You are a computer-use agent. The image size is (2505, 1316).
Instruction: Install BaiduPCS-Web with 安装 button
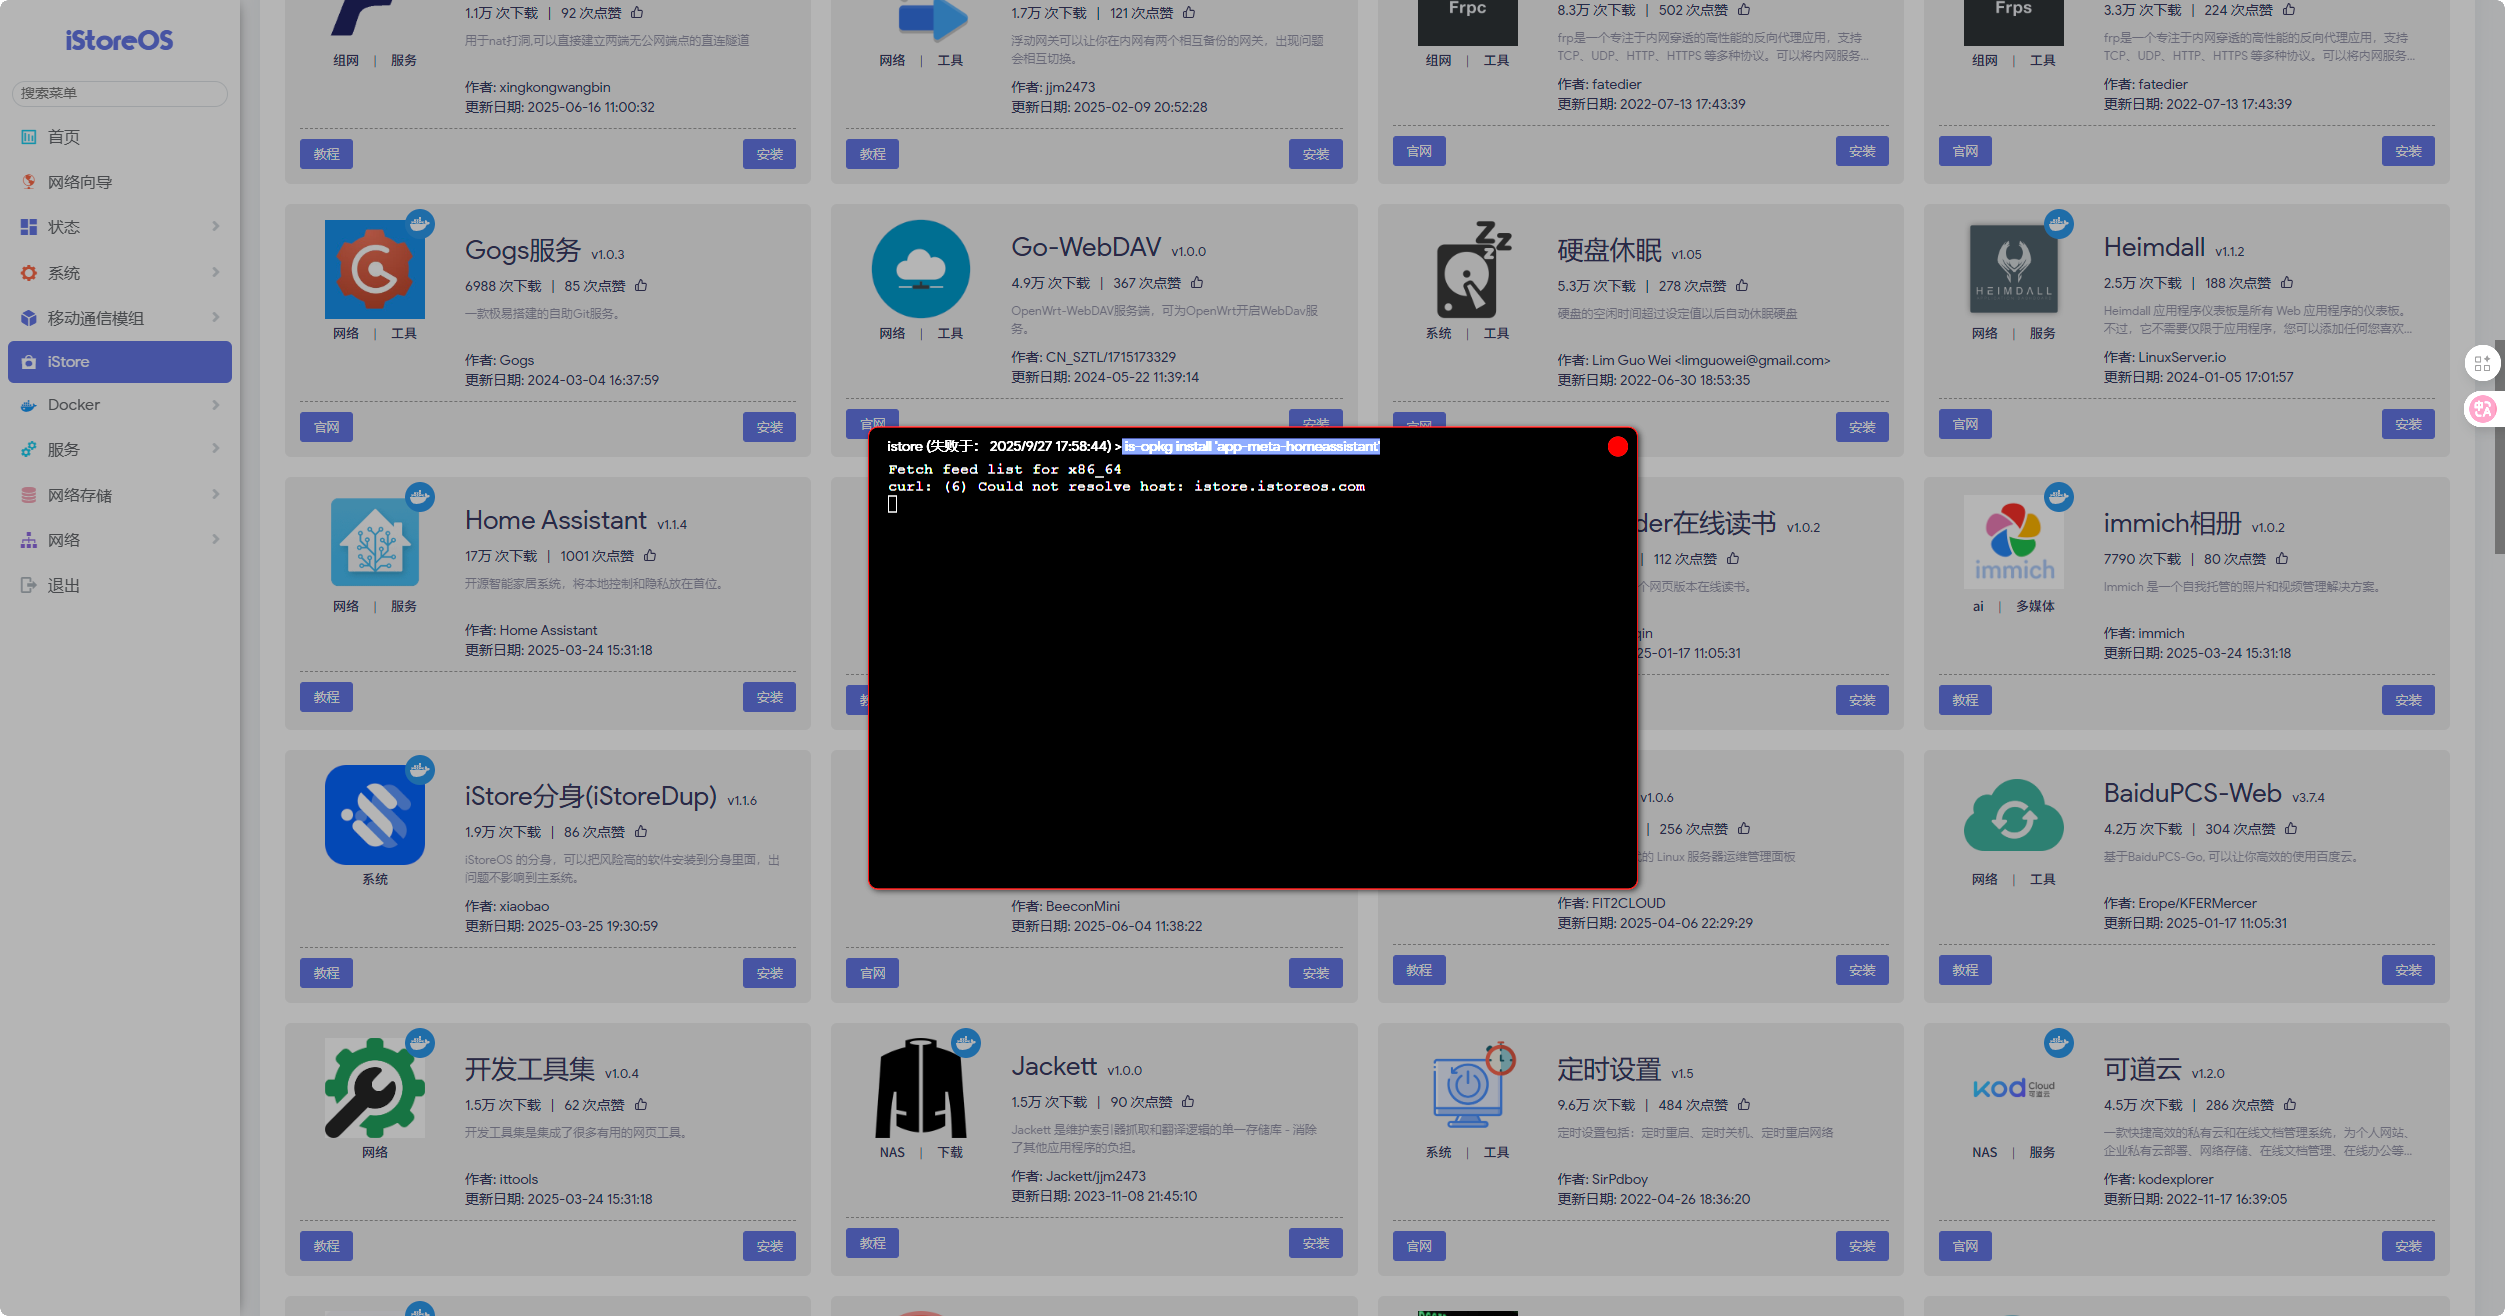coord(2408,970)
